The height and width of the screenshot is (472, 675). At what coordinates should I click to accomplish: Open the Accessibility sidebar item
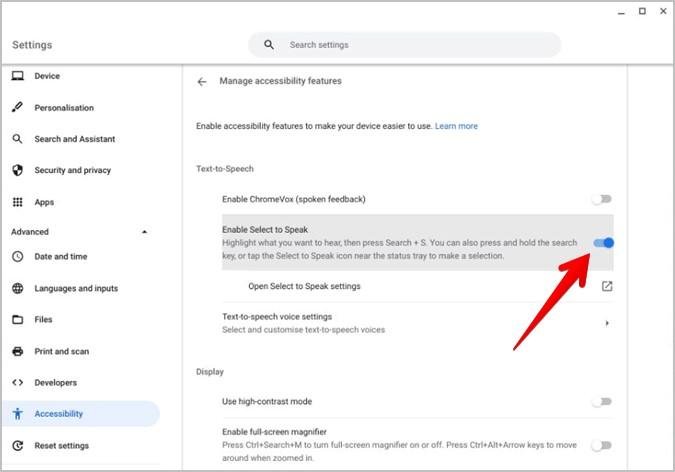[59, 414]
